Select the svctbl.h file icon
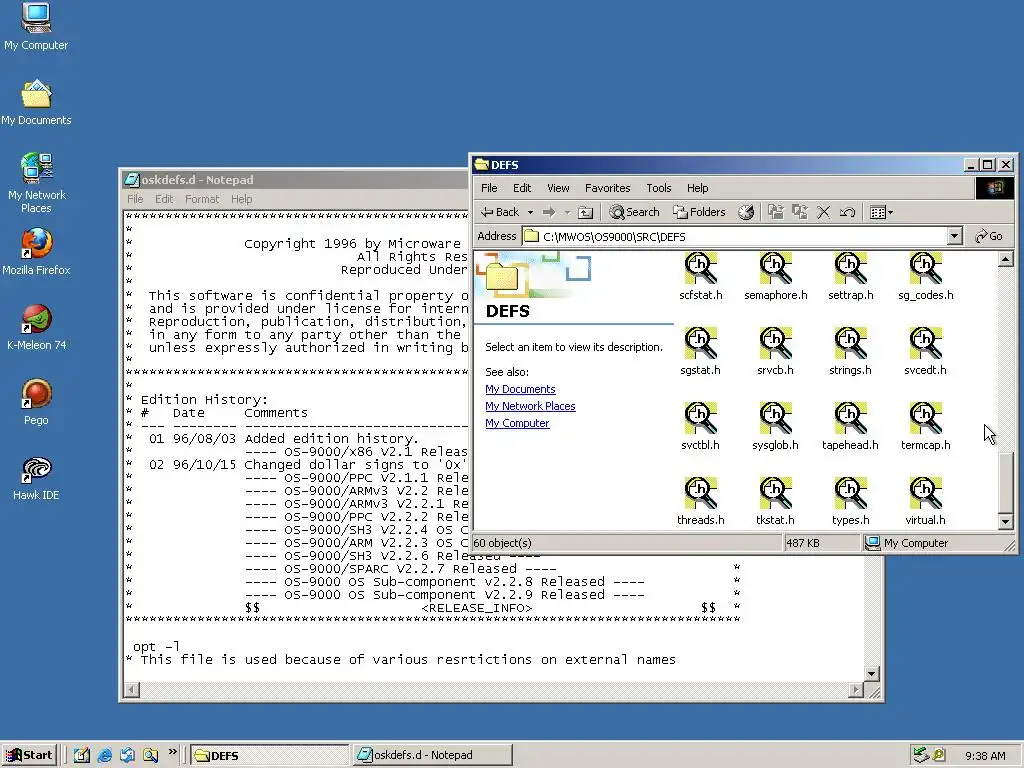Viewport: 1024px width, 768px height. click(700, 419)
